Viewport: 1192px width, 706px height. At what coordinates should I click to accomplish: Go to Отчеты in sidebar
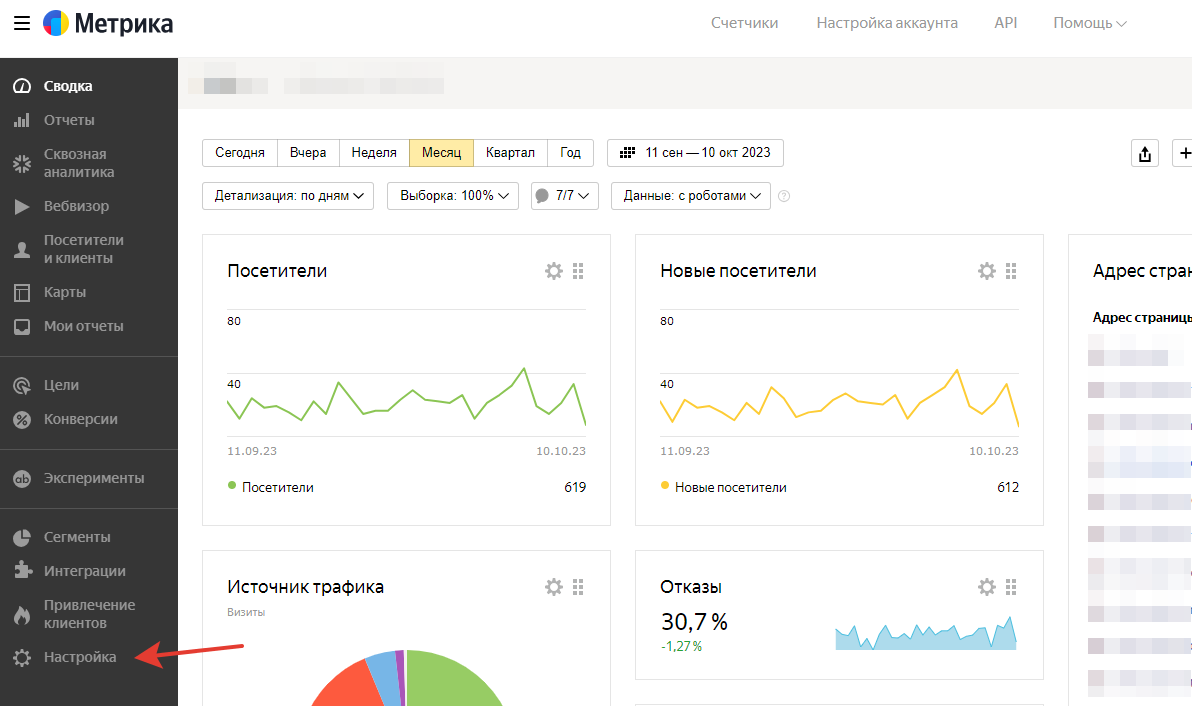(69, 120)
